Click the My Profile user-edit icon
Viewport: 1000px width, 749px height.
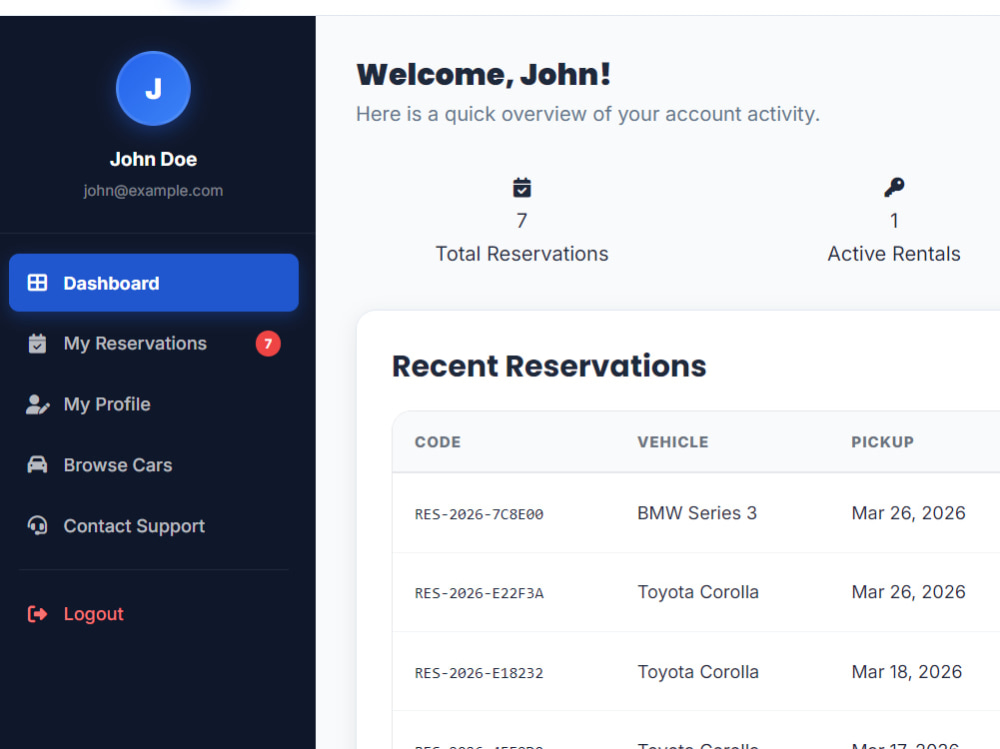coord(38,404)
